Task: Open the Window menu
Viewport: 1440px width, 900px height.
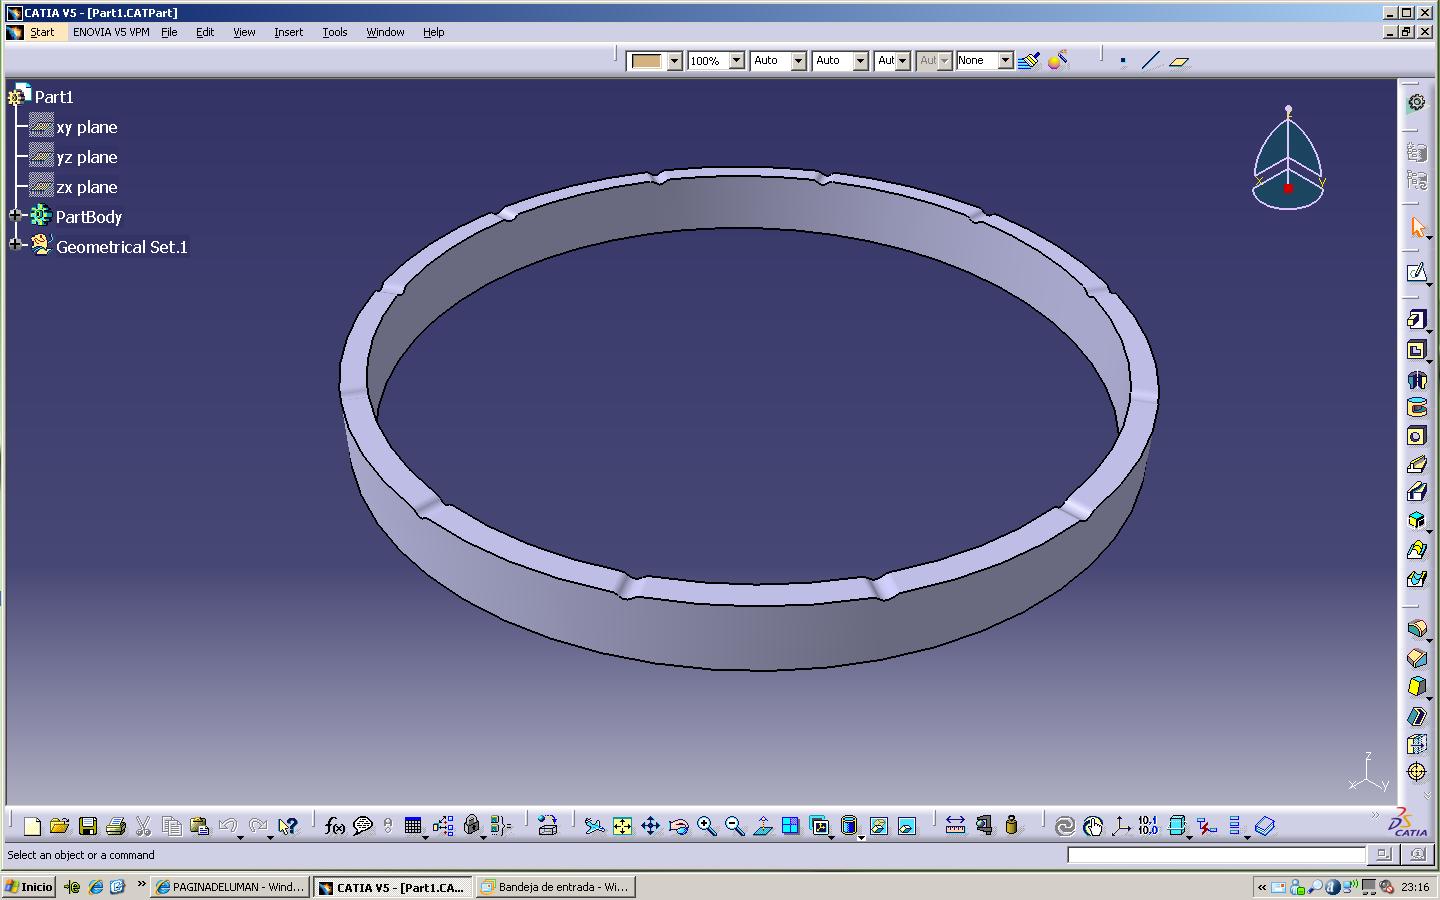Action: pos(385,32)
